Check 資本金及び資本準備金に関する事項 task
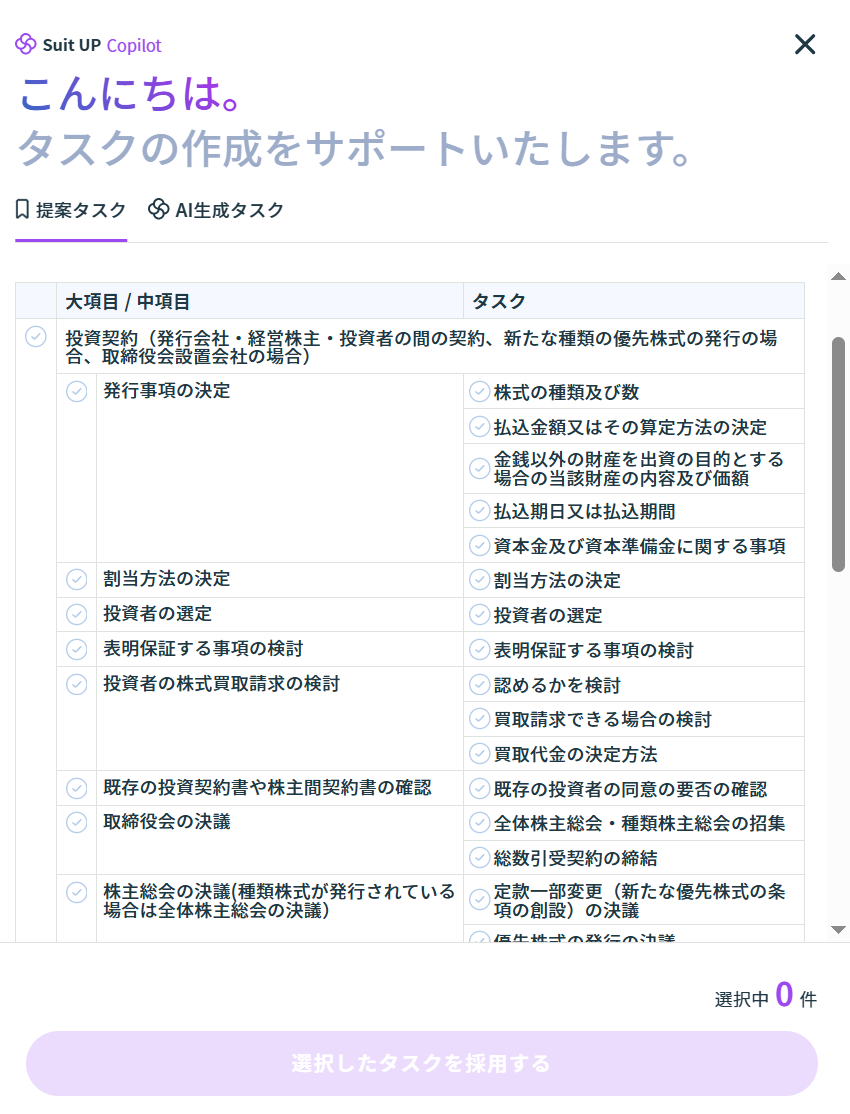This screenshot has height=1114, width=850. [480, 546]
